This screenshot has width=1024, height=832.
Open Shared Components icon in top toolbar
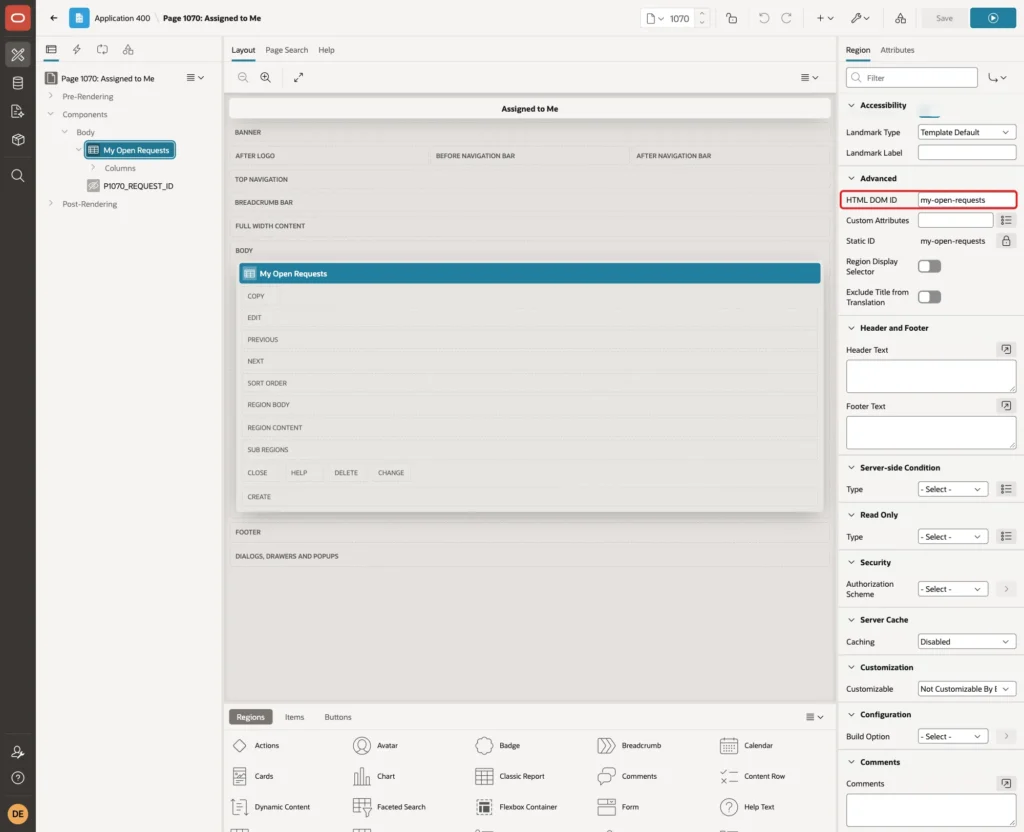pyautogui.click(x=900, y=18)
